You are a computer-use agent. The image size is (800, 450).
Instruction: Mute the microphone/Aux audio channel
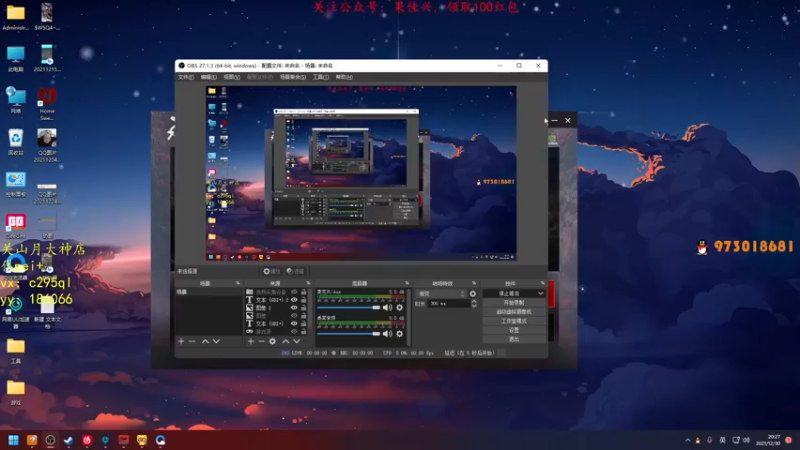(388, 308)
